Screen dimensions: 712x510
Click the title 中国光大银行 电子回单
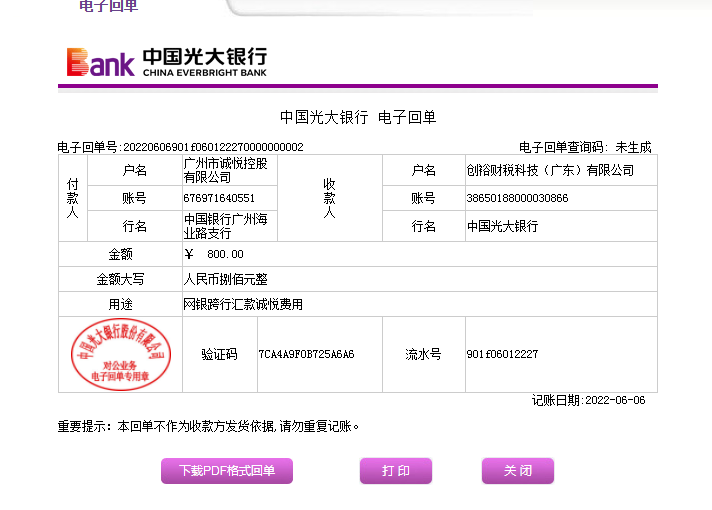pyautogui.click(x=358, y=117)
